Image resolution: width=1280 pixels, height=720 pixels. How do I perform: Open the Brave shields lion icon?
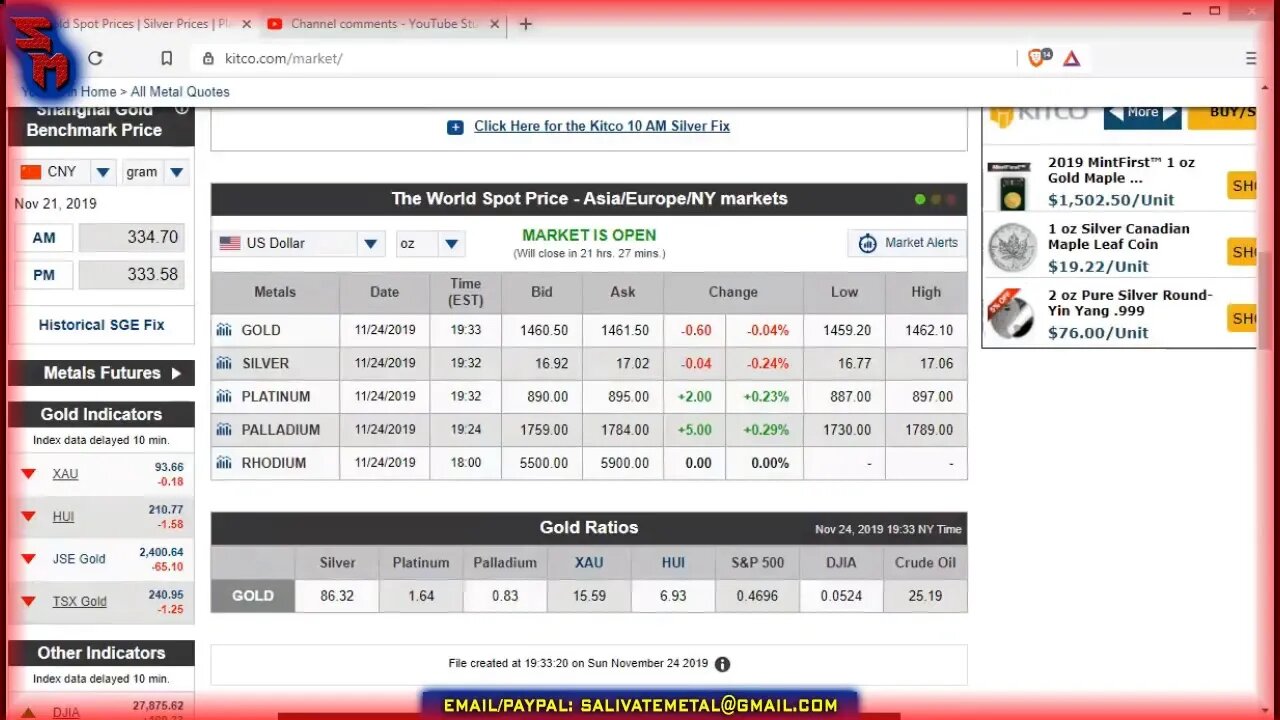coord(1037,58)
